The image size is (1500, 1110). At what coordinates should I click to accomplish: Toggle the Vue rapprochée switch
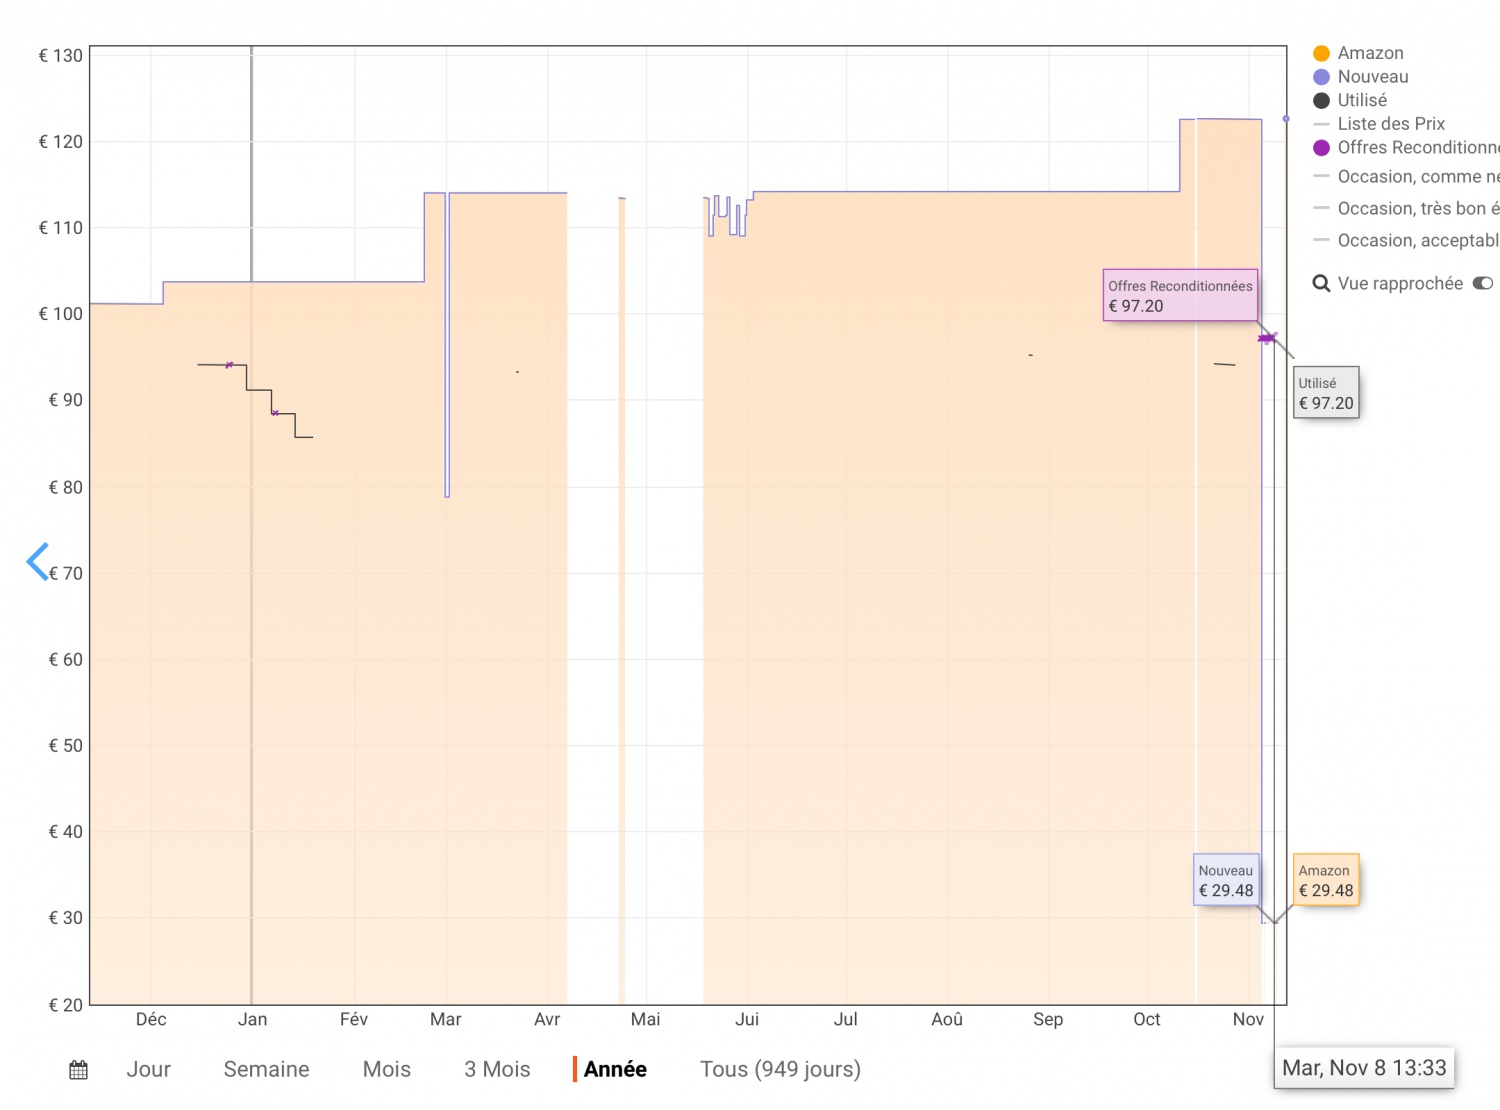click(x=1482, y=284)
